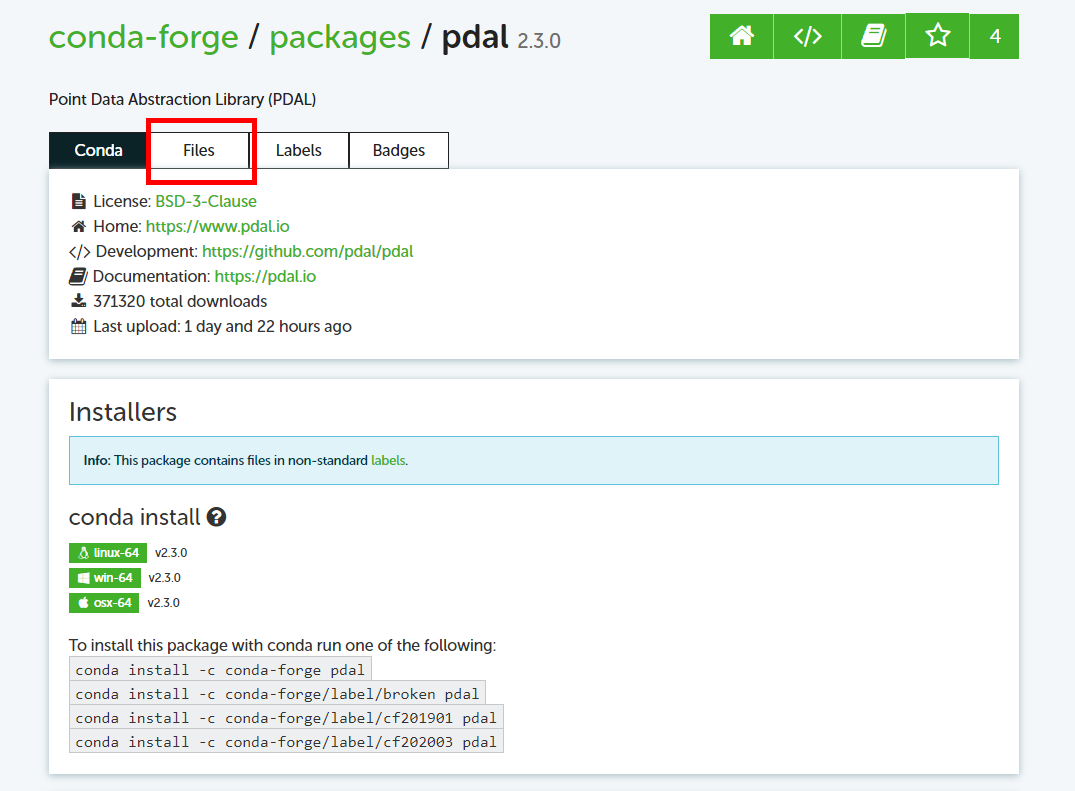Select the Conda tab
This screenshot has width=1075, height=791.
pos(98,151)
